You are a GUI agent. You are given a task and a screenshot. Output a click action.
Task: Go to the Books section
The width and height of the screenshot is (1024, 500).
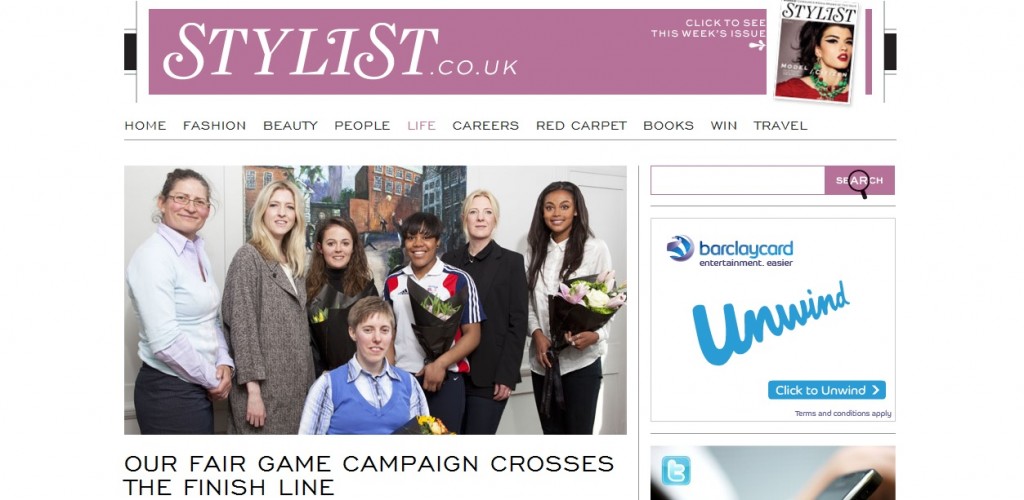(668, 125)
